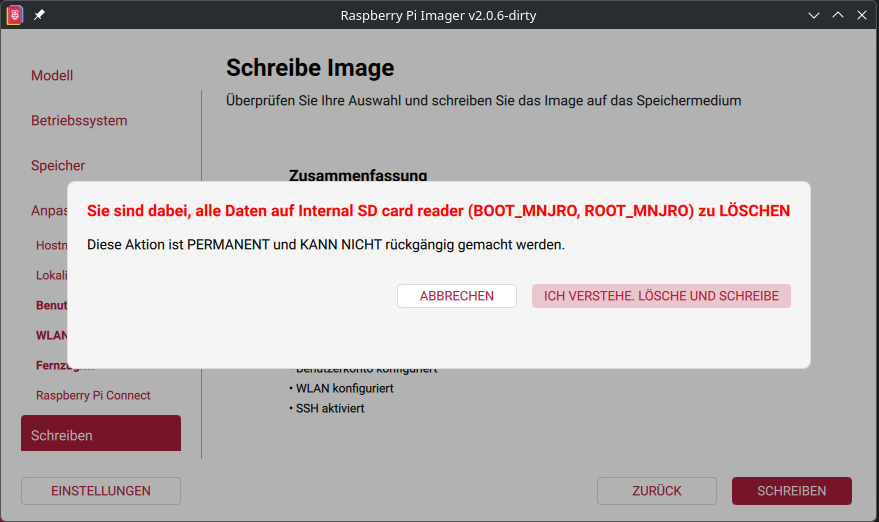The width and height of the screenshot is (879, 522).
Task: Click the red warning headline about LÖSCHEN
Action: [438, 211]
